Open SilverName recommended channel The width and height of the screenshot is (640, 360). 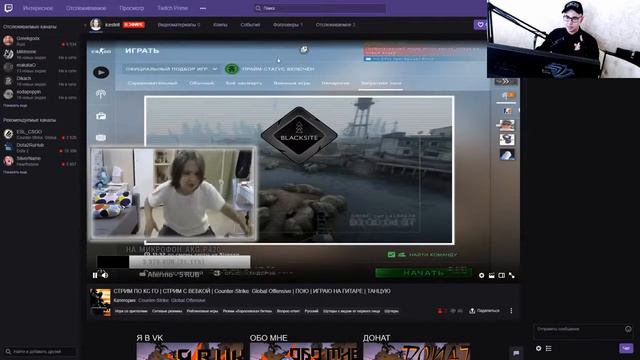pyautogui.click(x=40, y=161)
